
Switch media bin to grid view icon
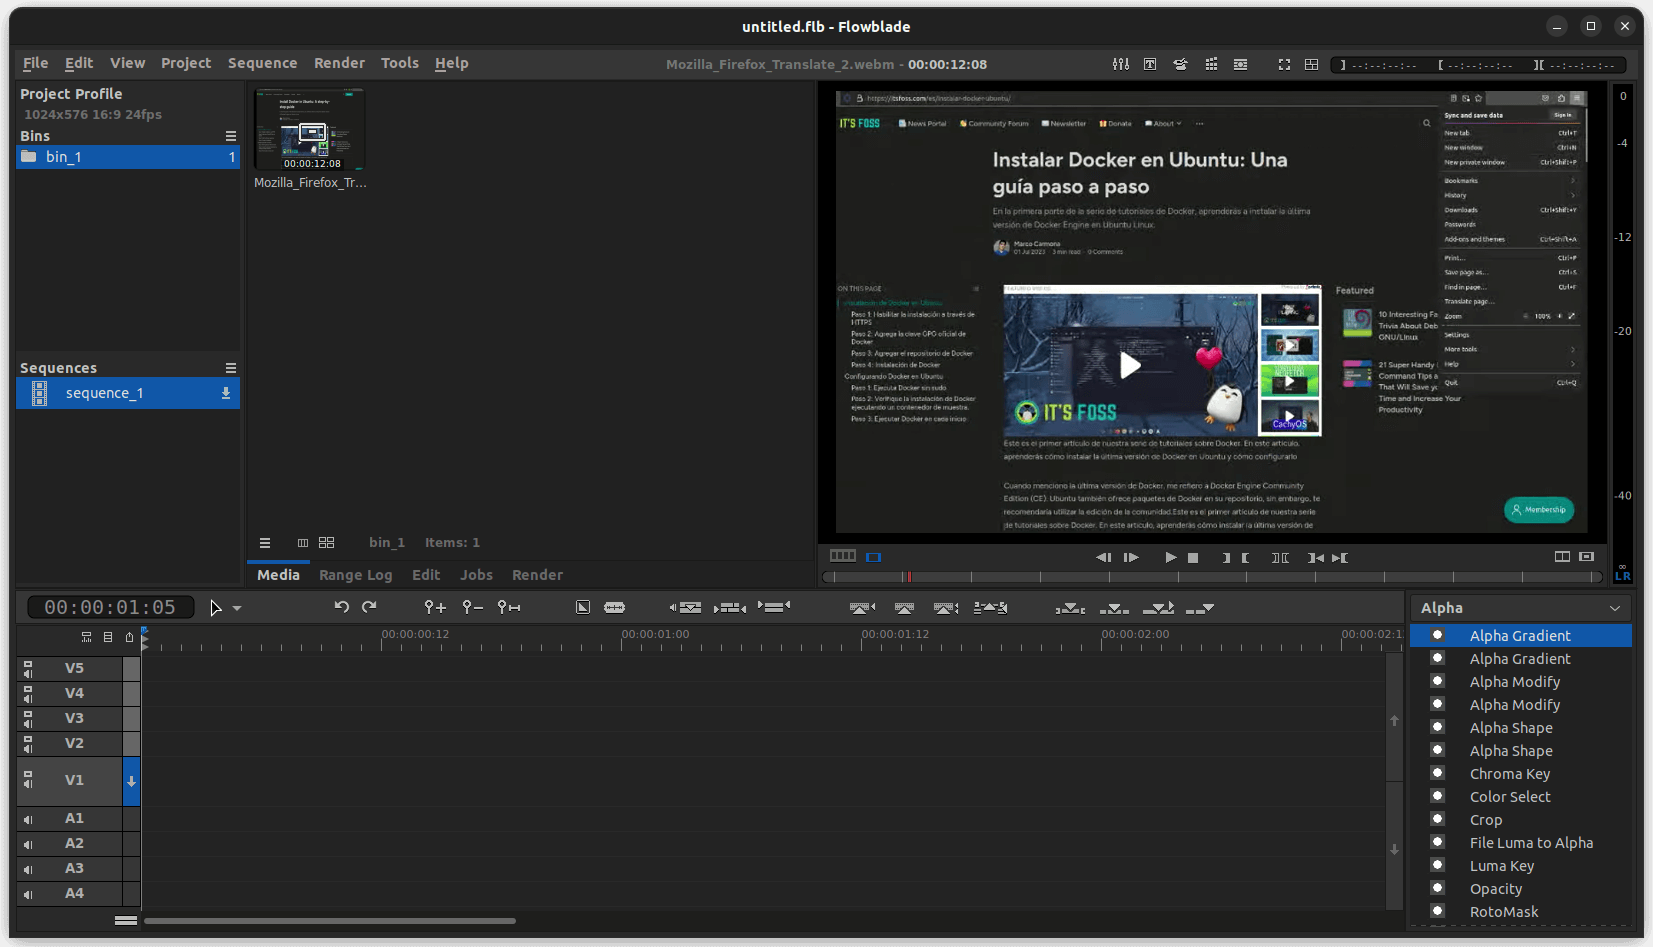tap(326, 542)
